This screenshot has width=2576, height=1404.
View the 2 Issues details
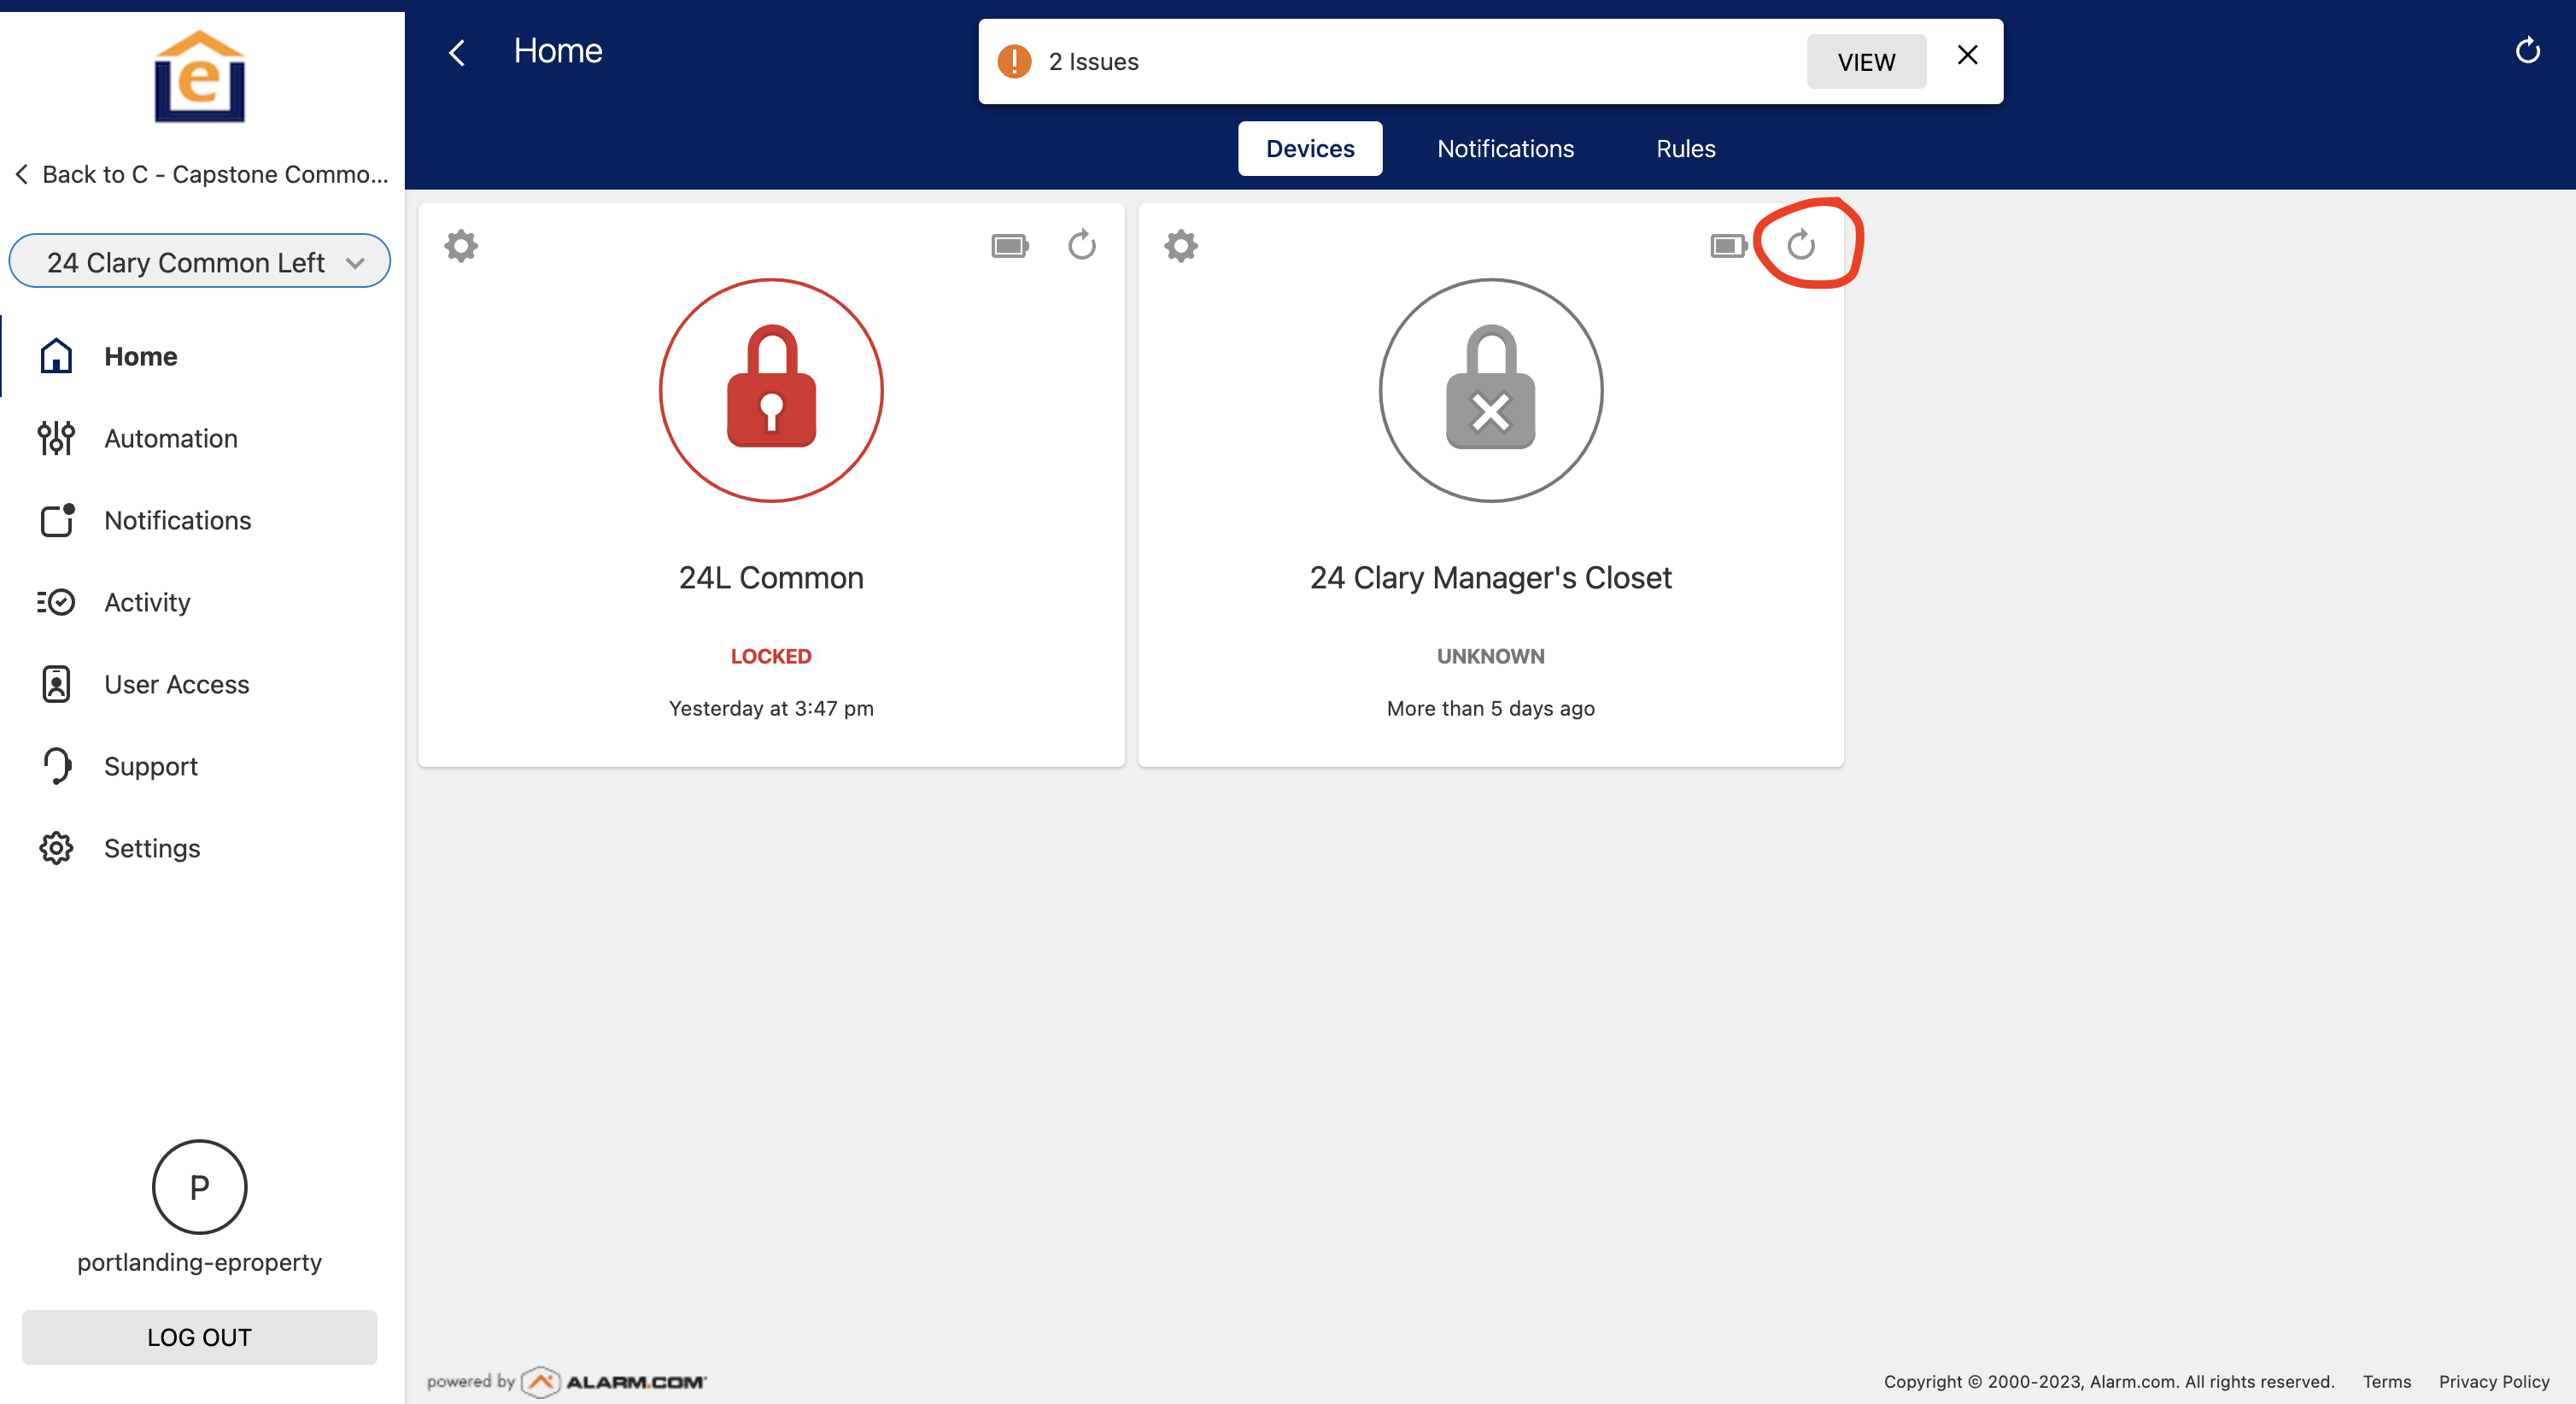tap(1865, 62)
